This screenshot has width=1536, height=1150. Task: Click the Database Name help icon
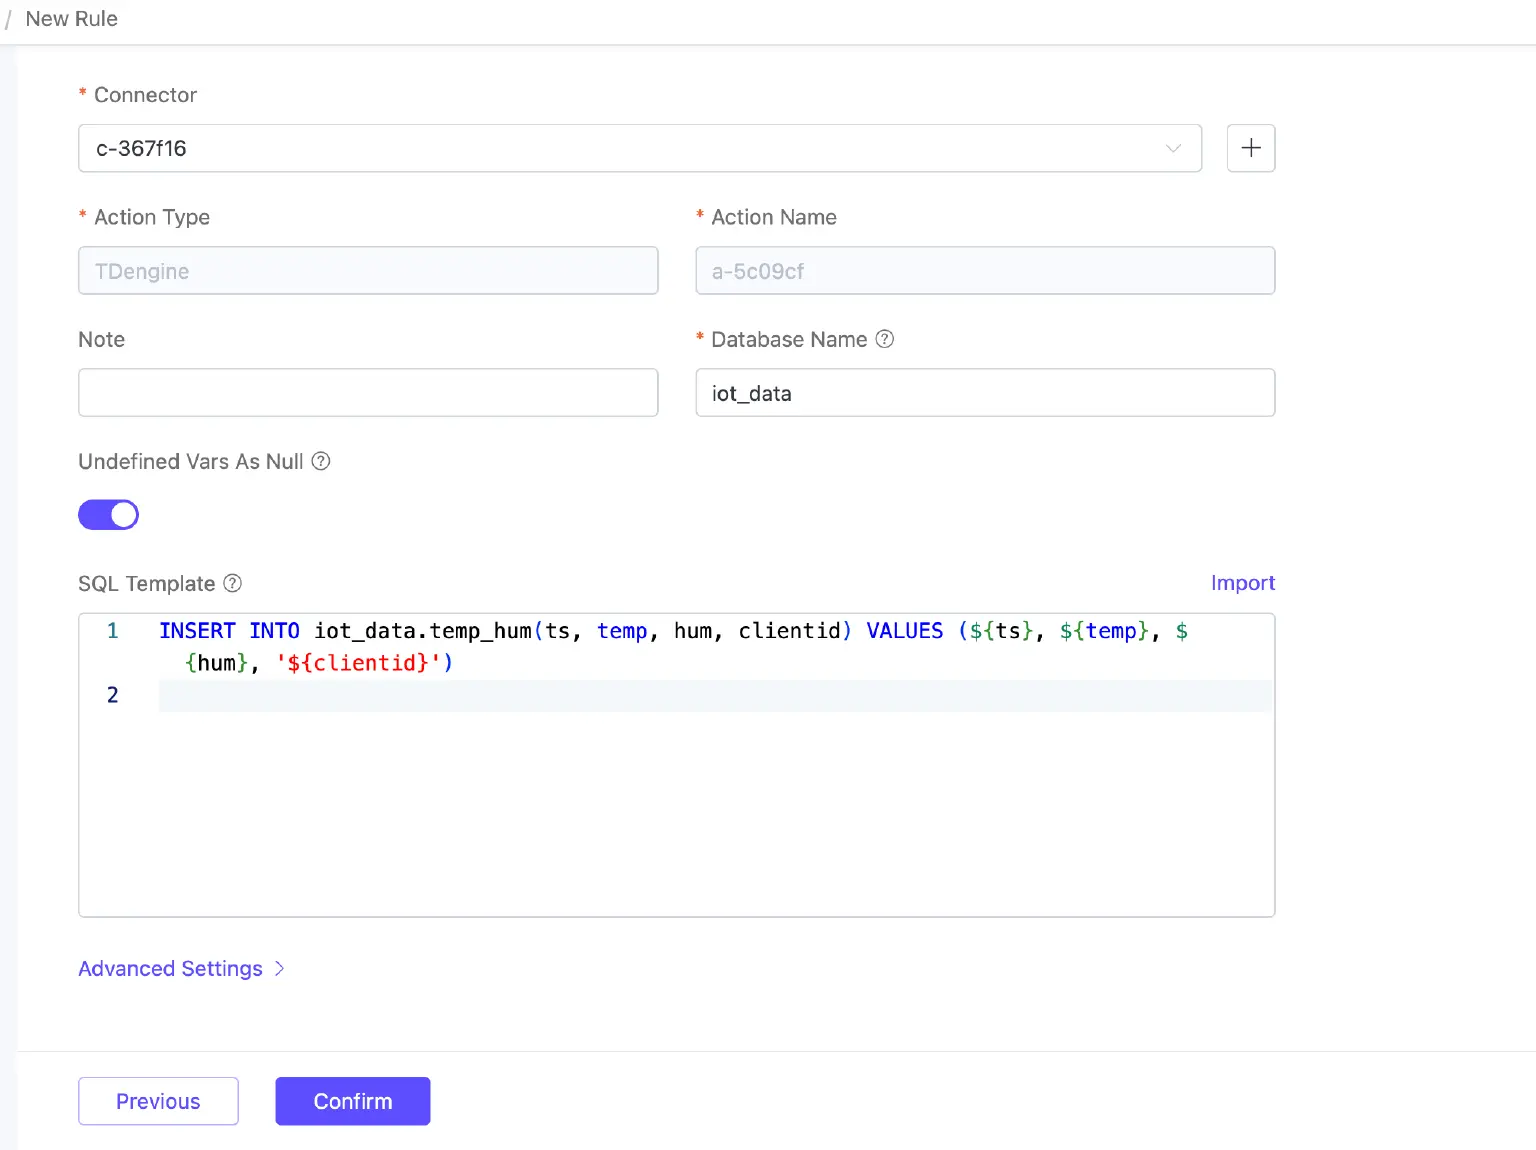click(884, 339)
